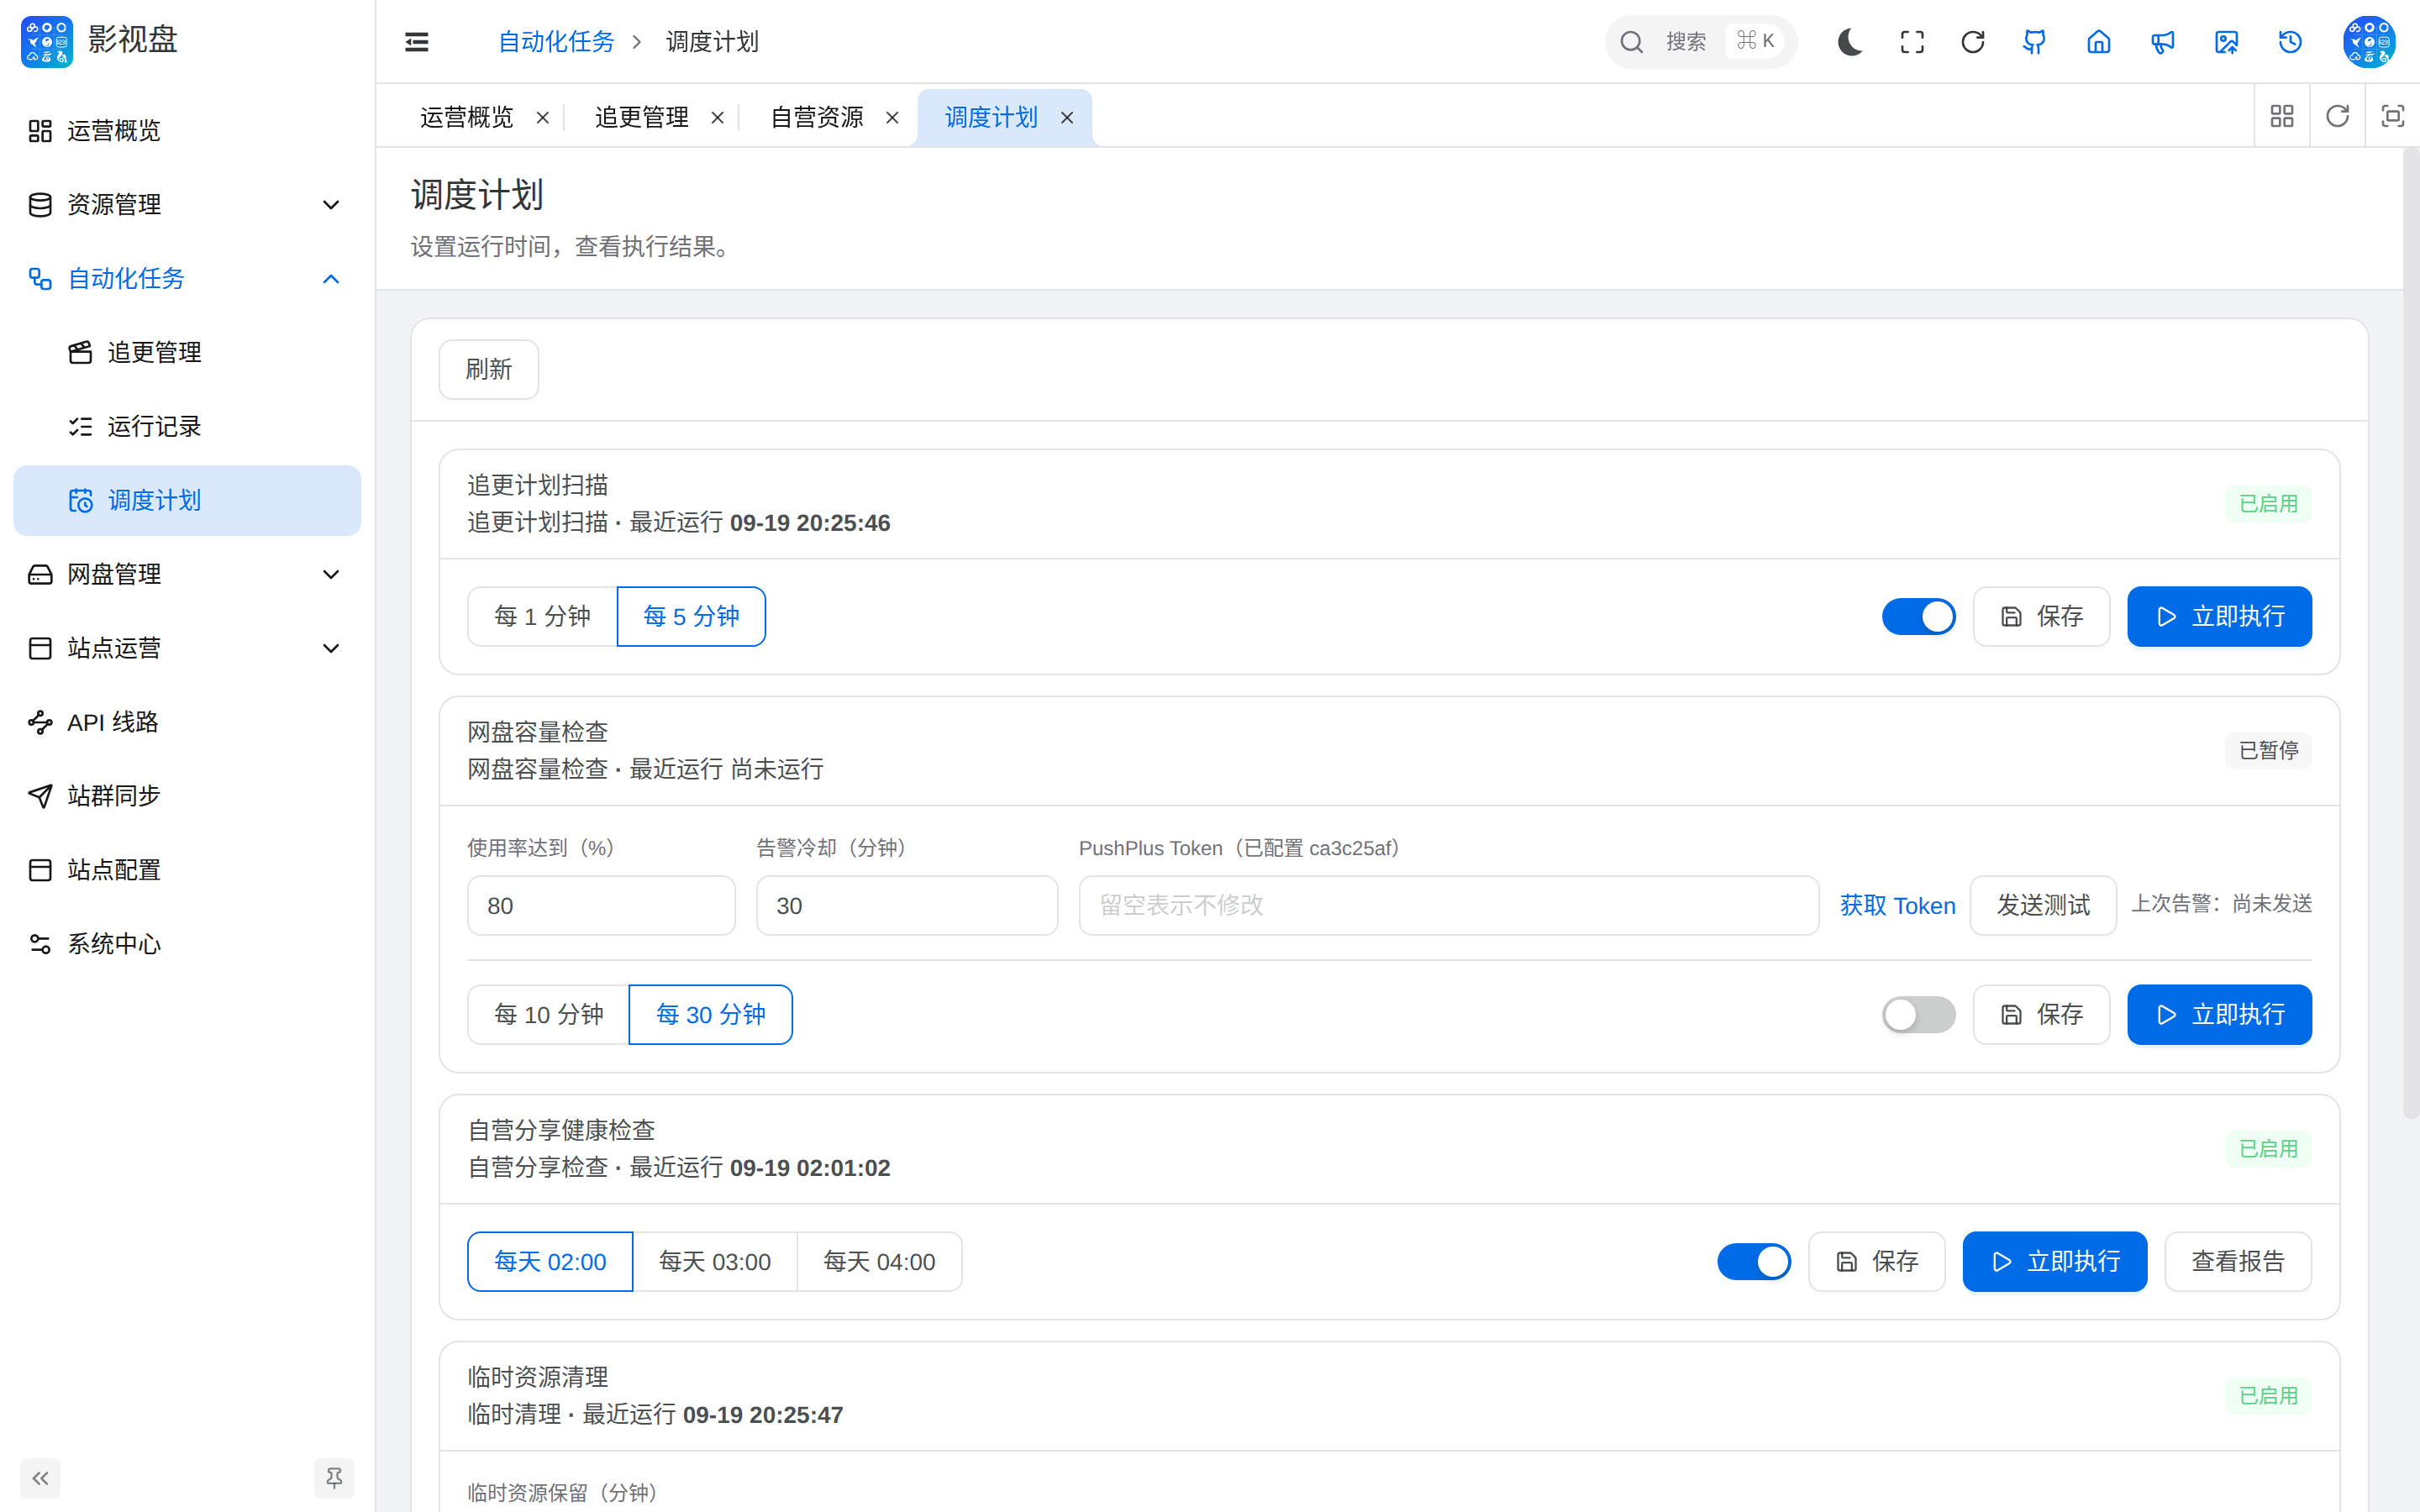Select 每天 04:00 schedule option
This screenshot has width=2420, height=1512.
click(x=879, y=1261)
